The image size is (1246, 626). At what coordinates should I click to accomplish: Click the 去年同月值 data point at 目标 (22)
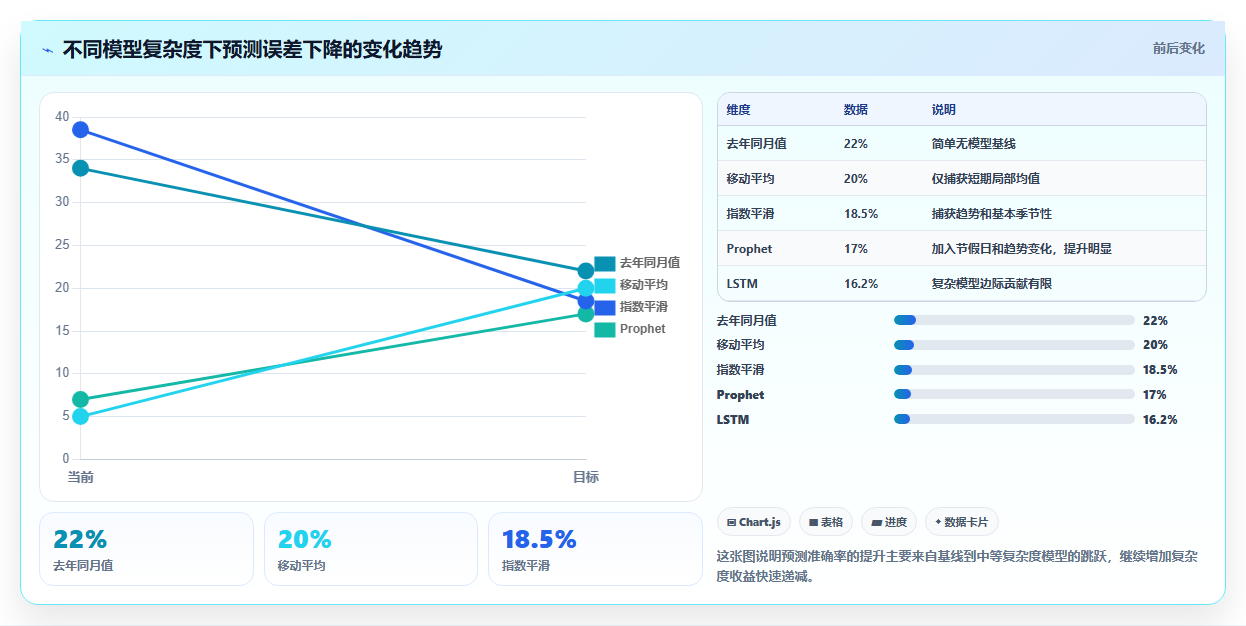[x=586, y=271]
